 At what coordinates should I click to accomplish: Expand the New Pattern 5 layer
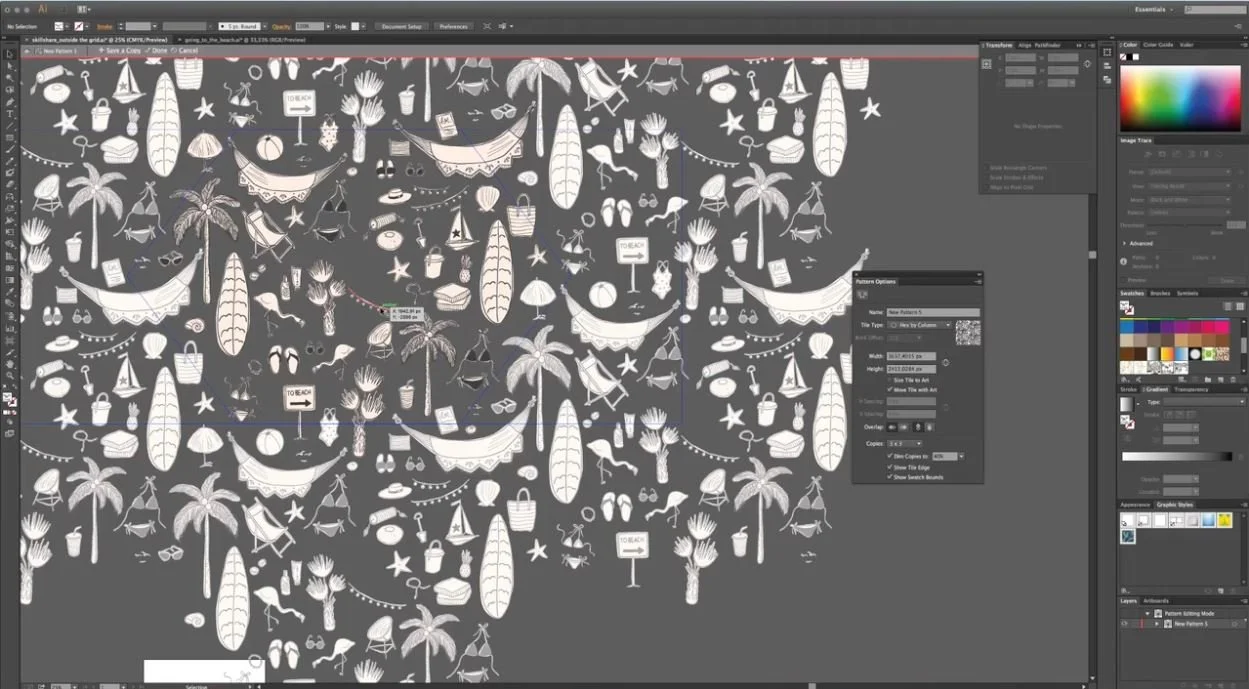pos(1157,624)
